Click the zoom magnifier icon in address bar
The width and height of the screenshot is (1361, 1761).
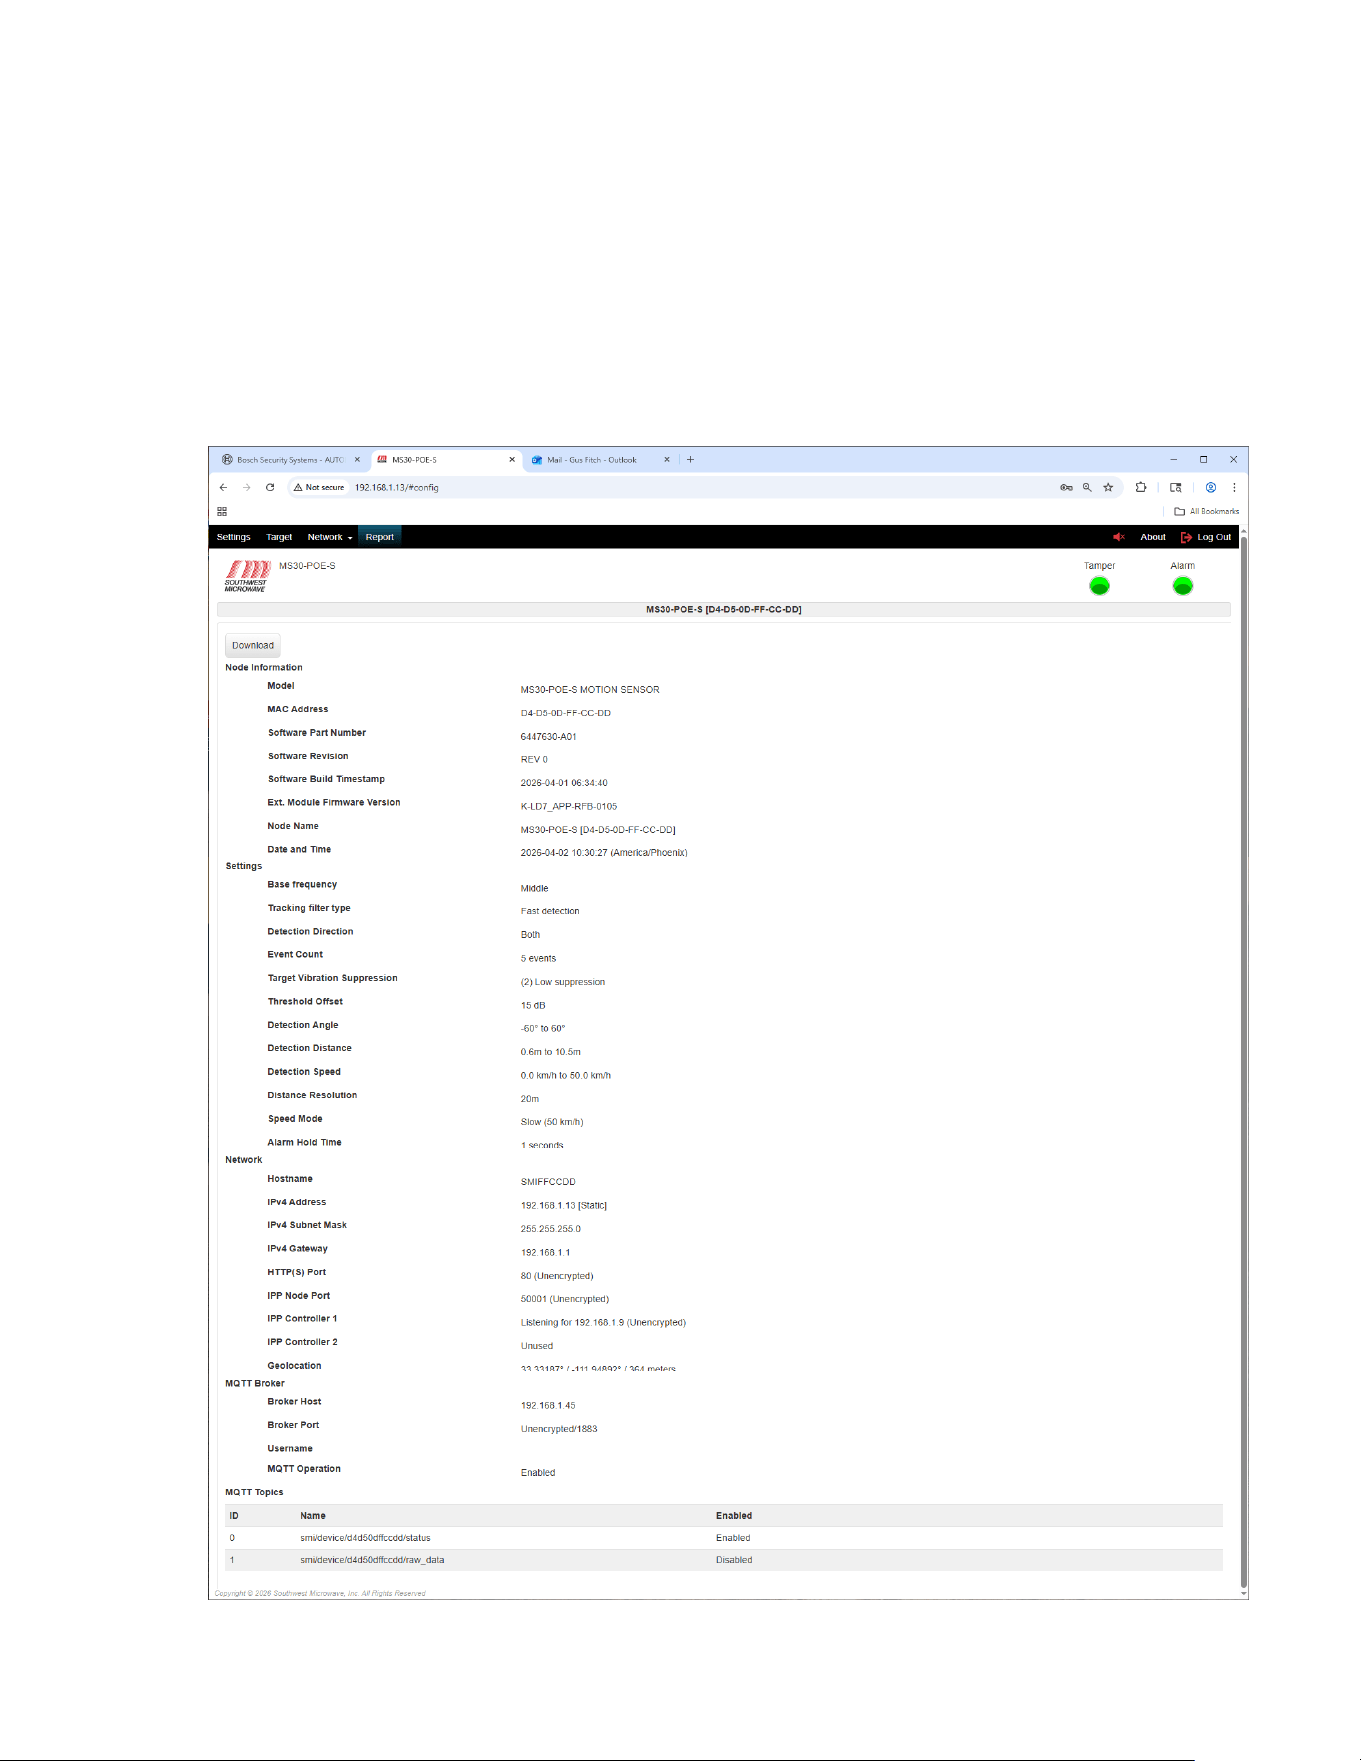pyautogui.click(x=1087, y=487)
